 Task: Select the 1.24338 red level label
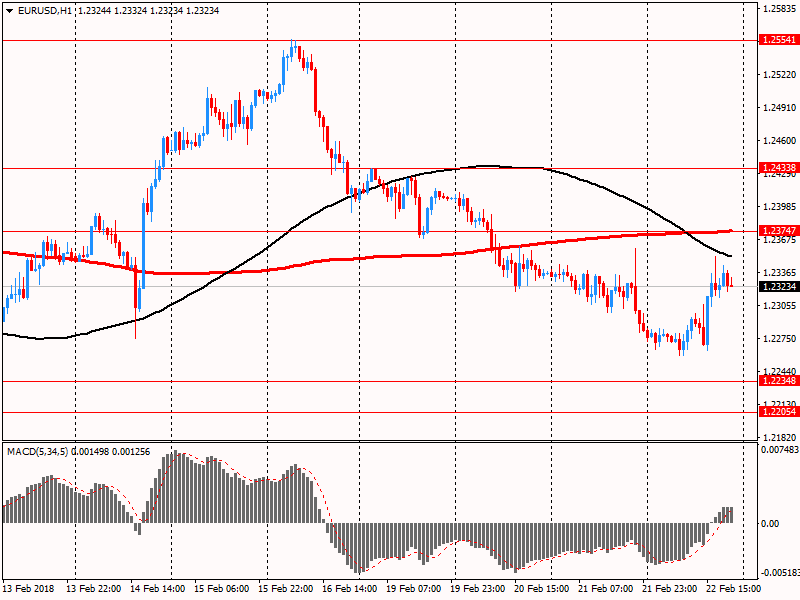coord(779,168)
